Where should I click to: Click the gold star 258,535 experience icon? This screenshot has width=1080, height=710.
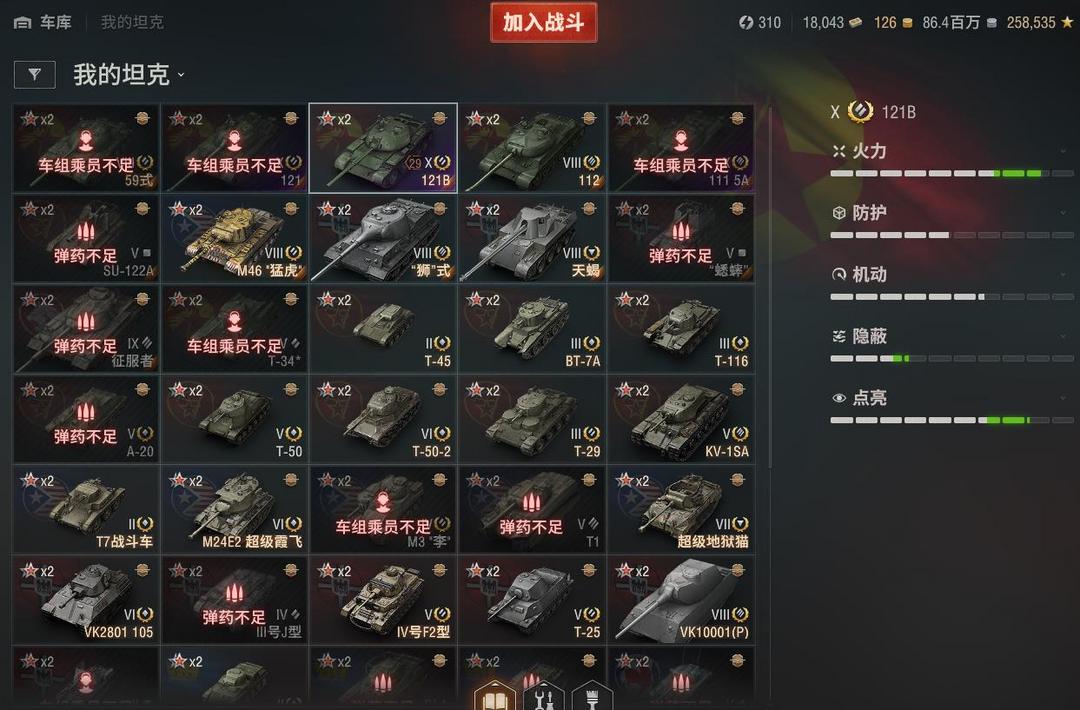(x=1067, y=23)
